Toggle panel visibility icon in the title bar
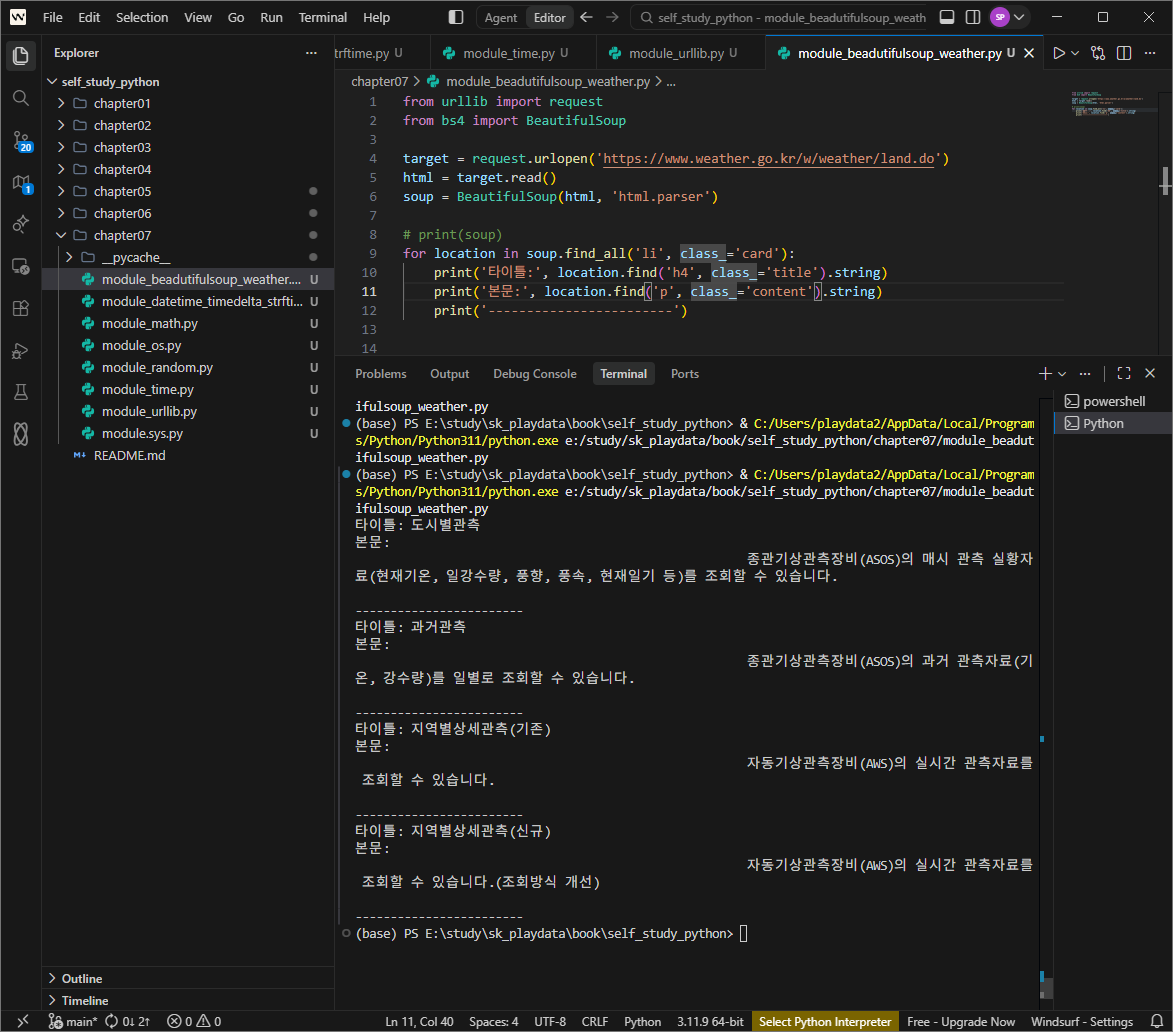 coord(946,16)
